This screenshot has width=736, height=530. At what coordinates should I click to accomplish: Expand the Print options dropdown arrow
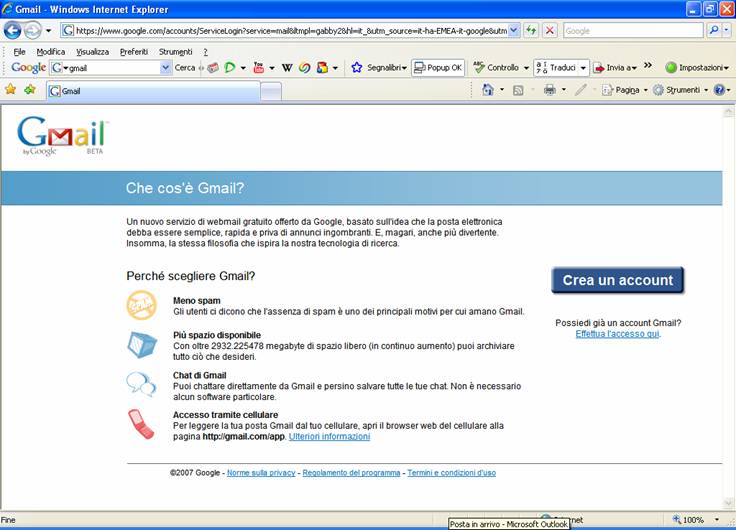564,90
